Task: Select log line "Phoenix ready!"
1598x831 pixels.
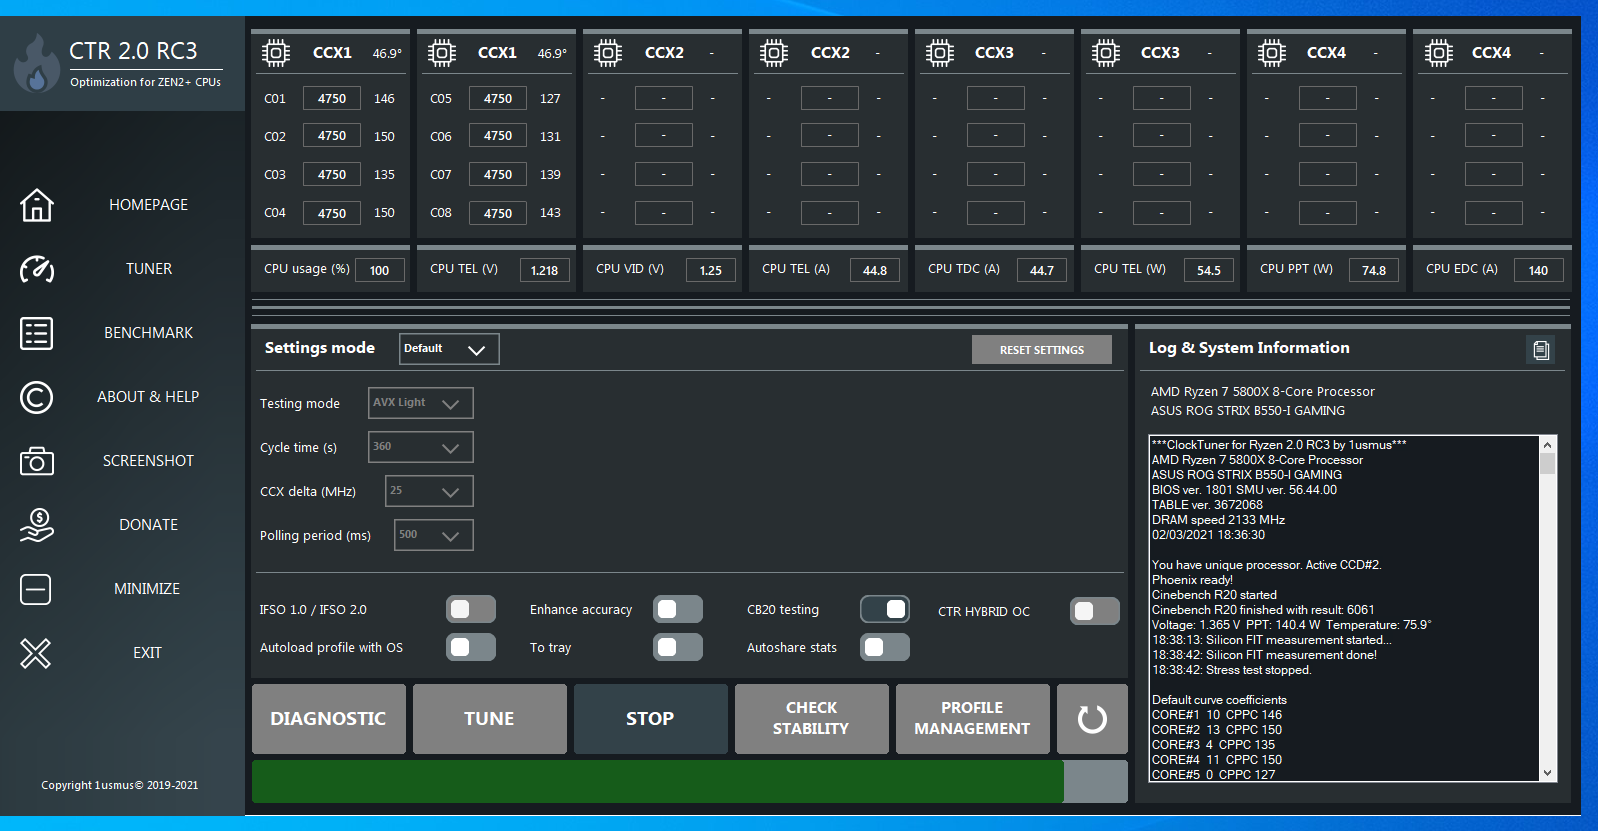Action: point(1192,580)
